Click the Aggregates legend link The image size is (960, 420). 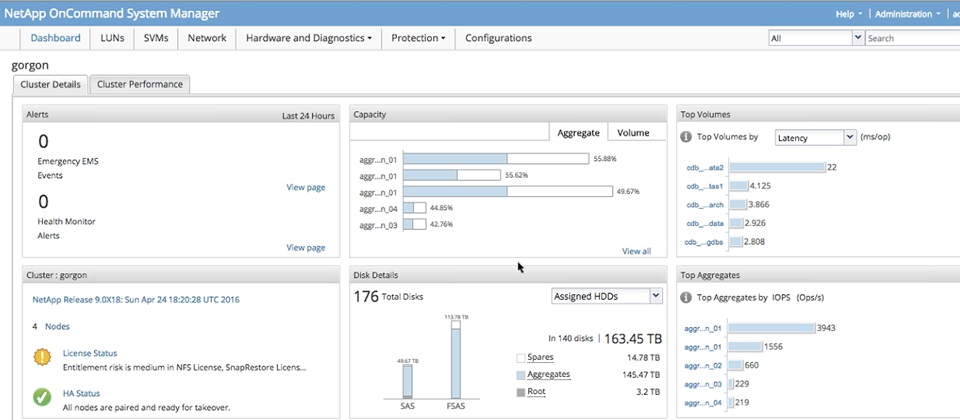[549, 375]
